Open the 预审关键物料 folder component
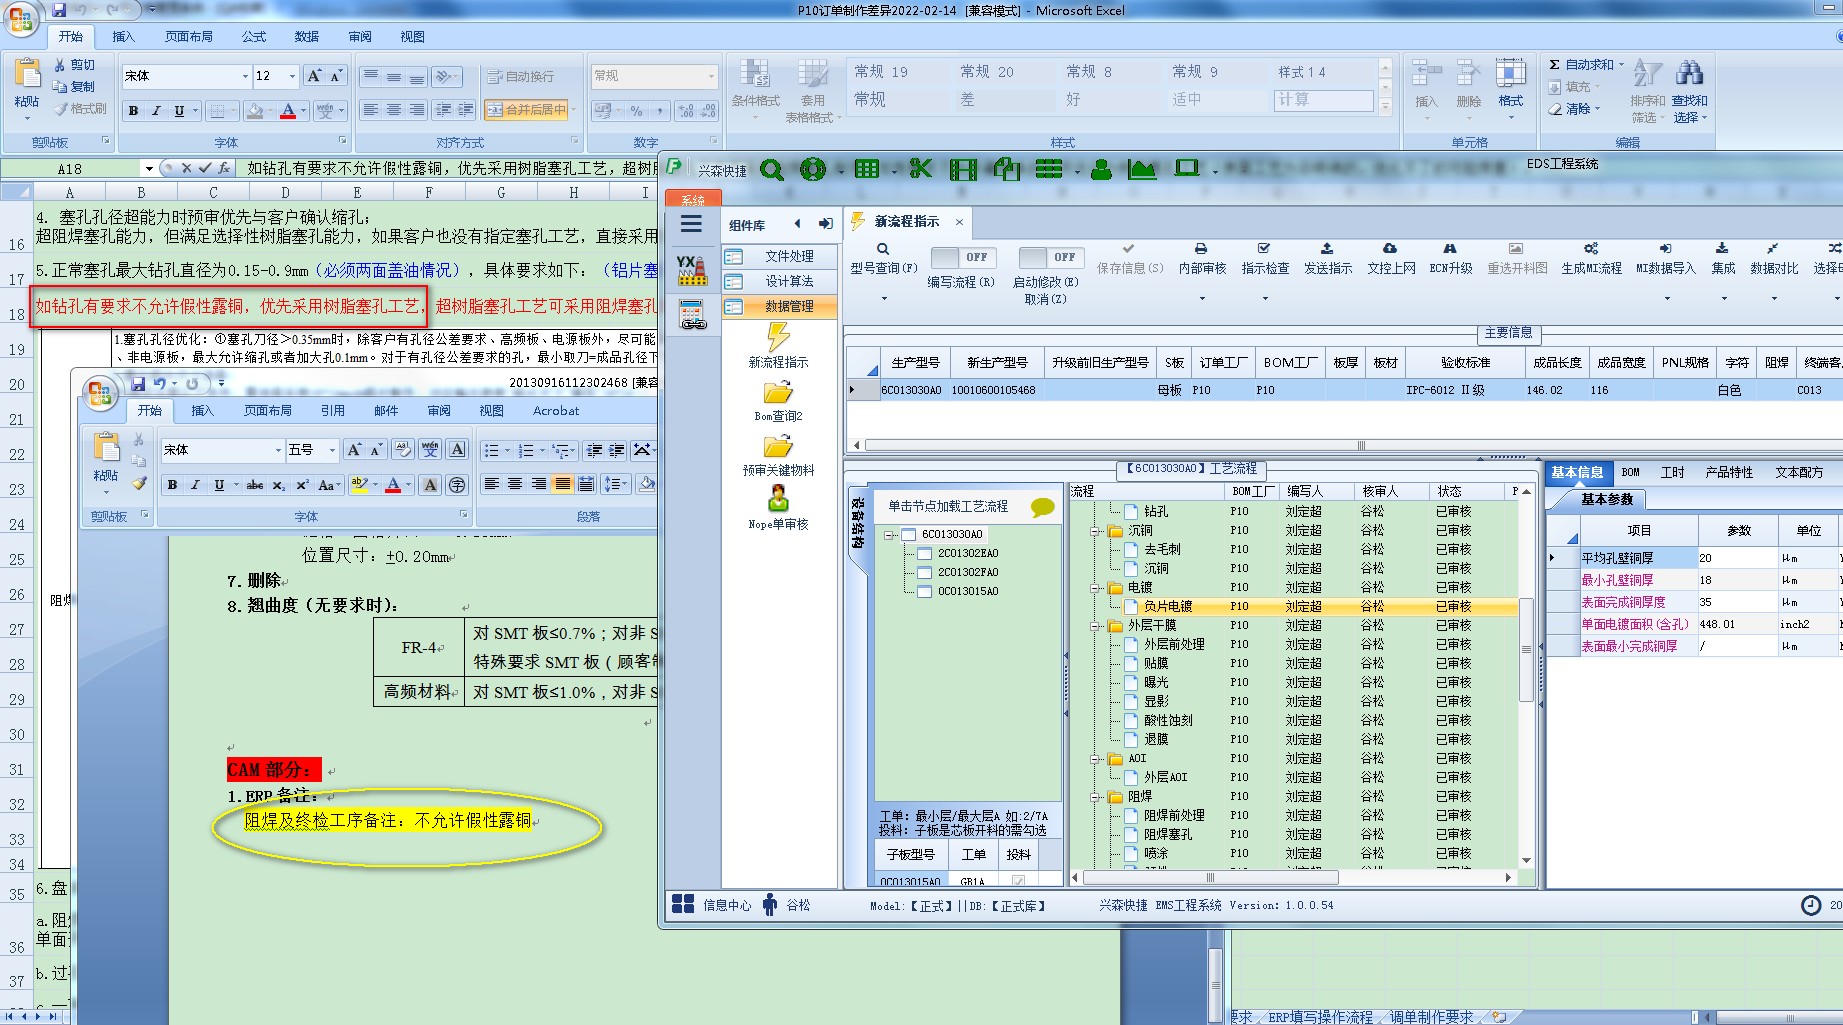1843x1025 pixels. click(778, 454)
